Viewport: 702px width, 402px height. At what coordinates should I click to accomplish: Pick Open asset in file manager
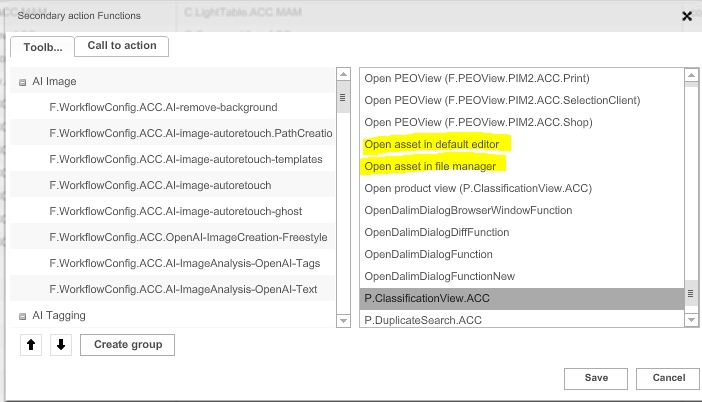click(430, 166)
